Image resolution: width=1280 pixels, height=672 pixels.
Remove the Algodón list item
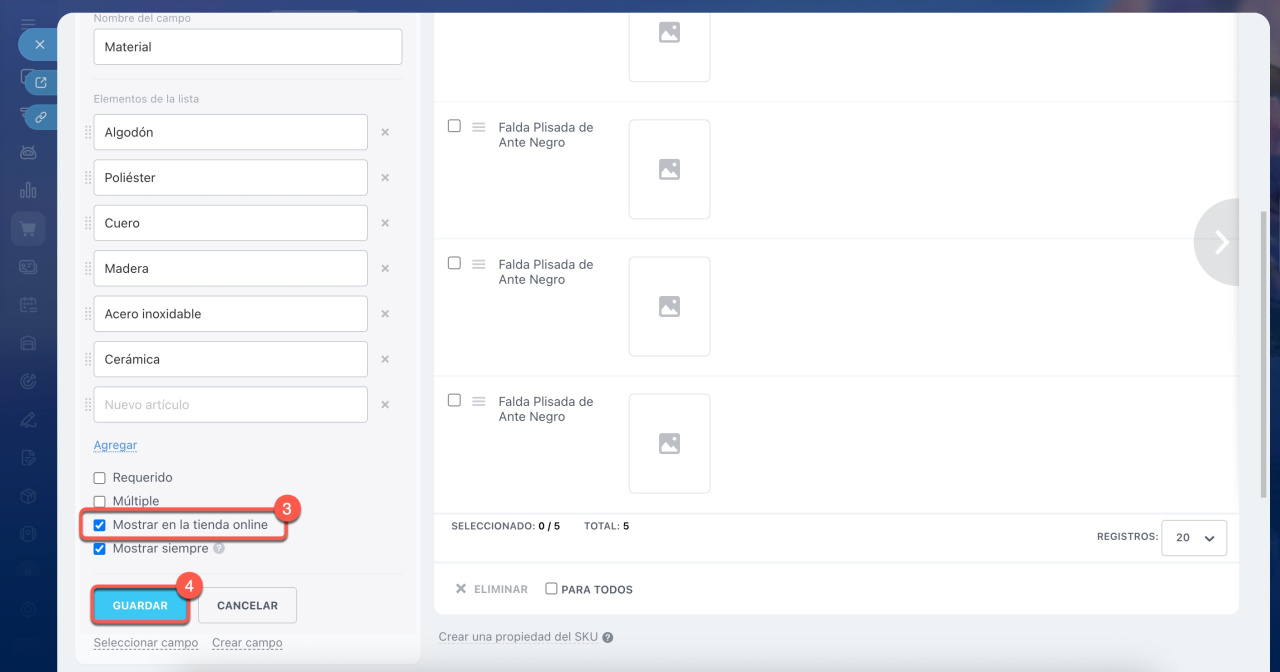[x=385, y=132]
